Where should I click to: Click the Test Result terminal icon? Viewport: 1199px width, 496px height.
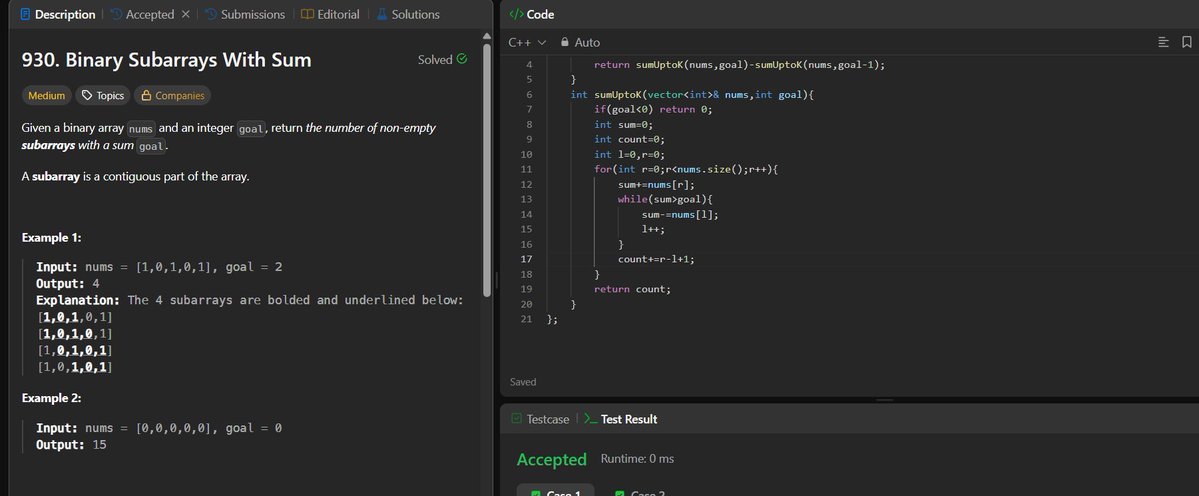590,419
